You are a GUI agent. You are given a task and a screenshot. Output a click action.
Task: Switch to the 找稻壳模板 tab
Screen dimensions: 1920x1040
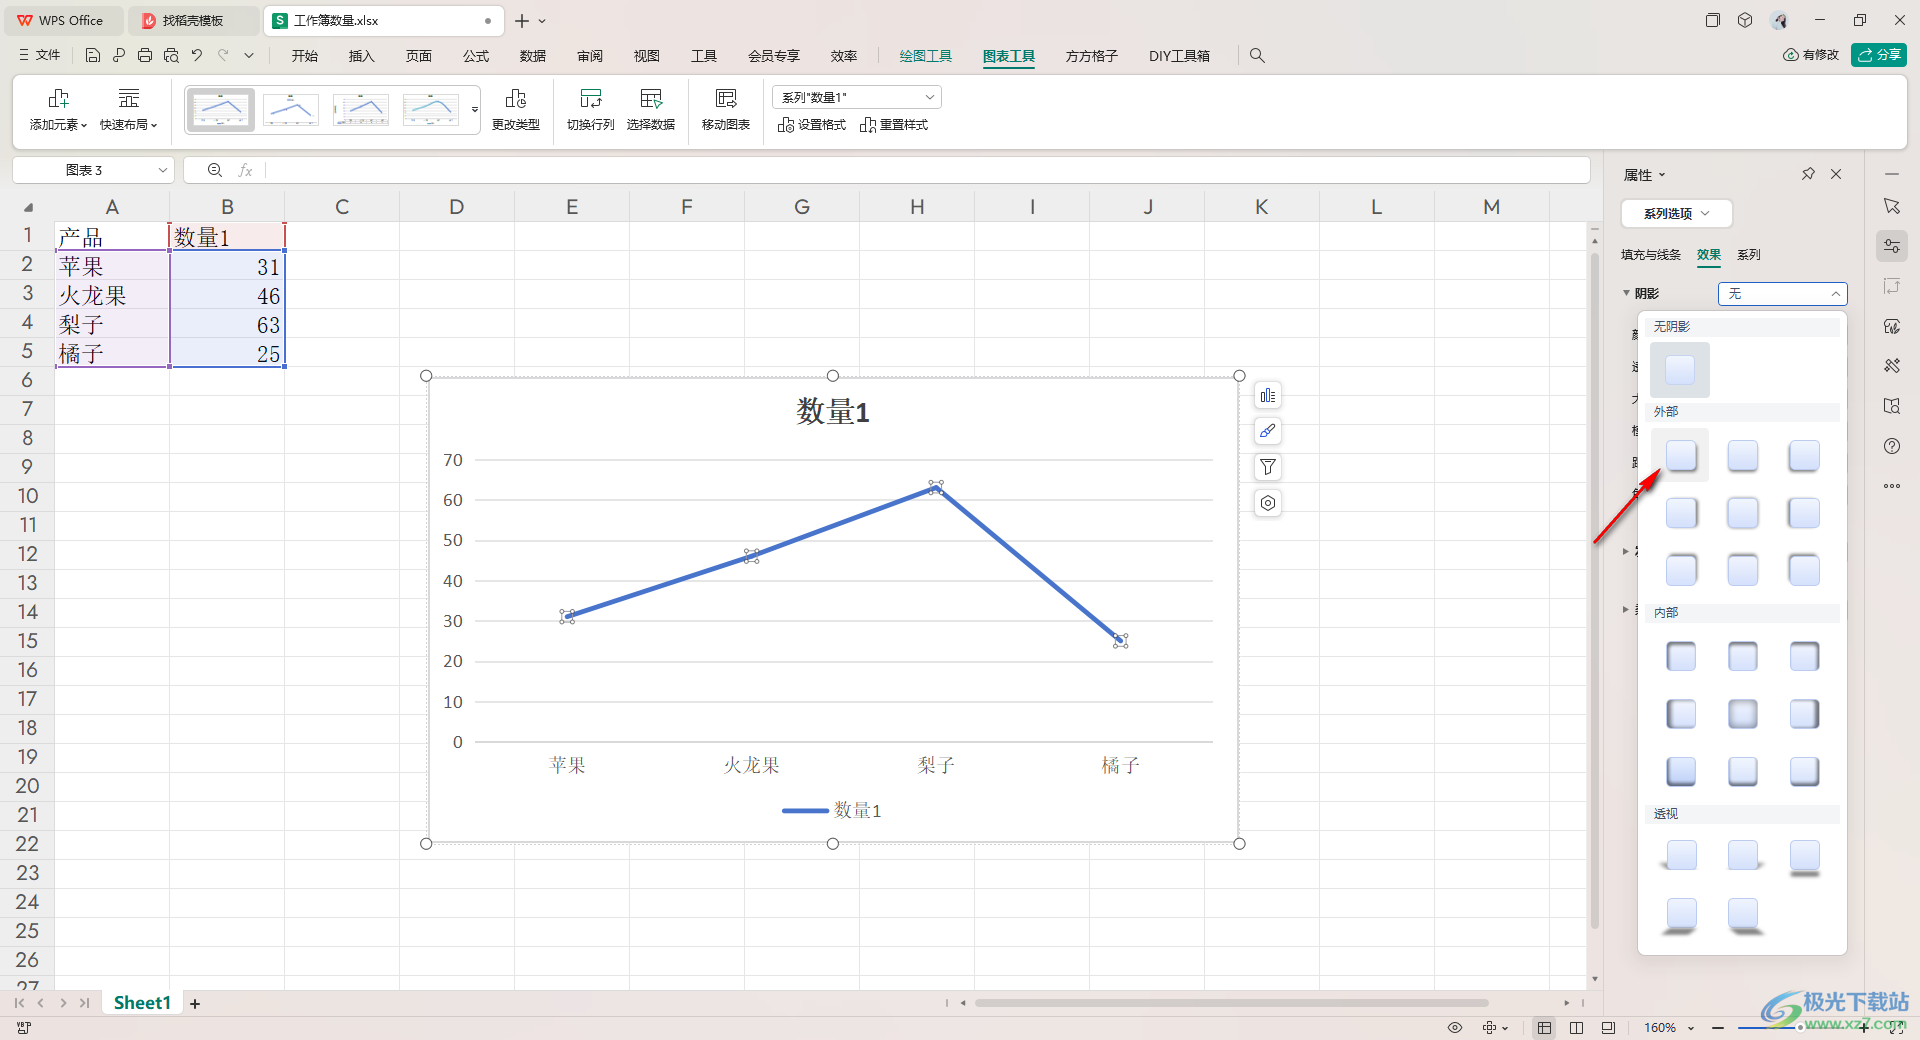[193, 20]
